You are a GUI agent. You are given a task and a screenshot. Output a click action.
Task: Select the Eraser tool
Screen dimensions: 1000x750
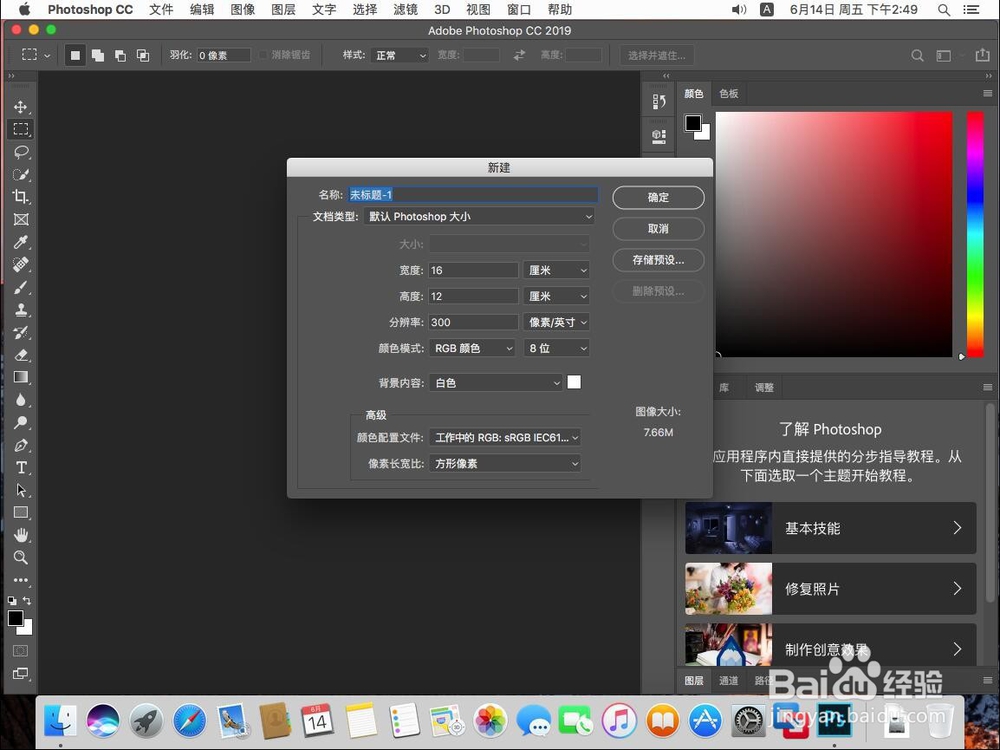click(21, 354)
